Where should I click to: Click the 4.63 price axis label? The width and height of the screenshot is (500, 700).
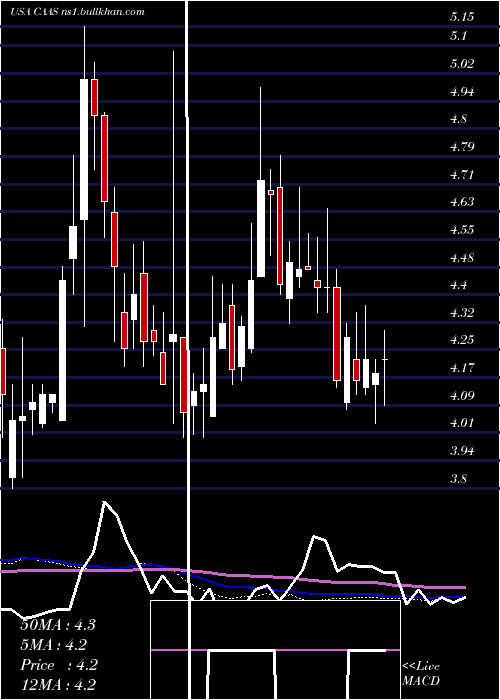(x=462, y=202)
